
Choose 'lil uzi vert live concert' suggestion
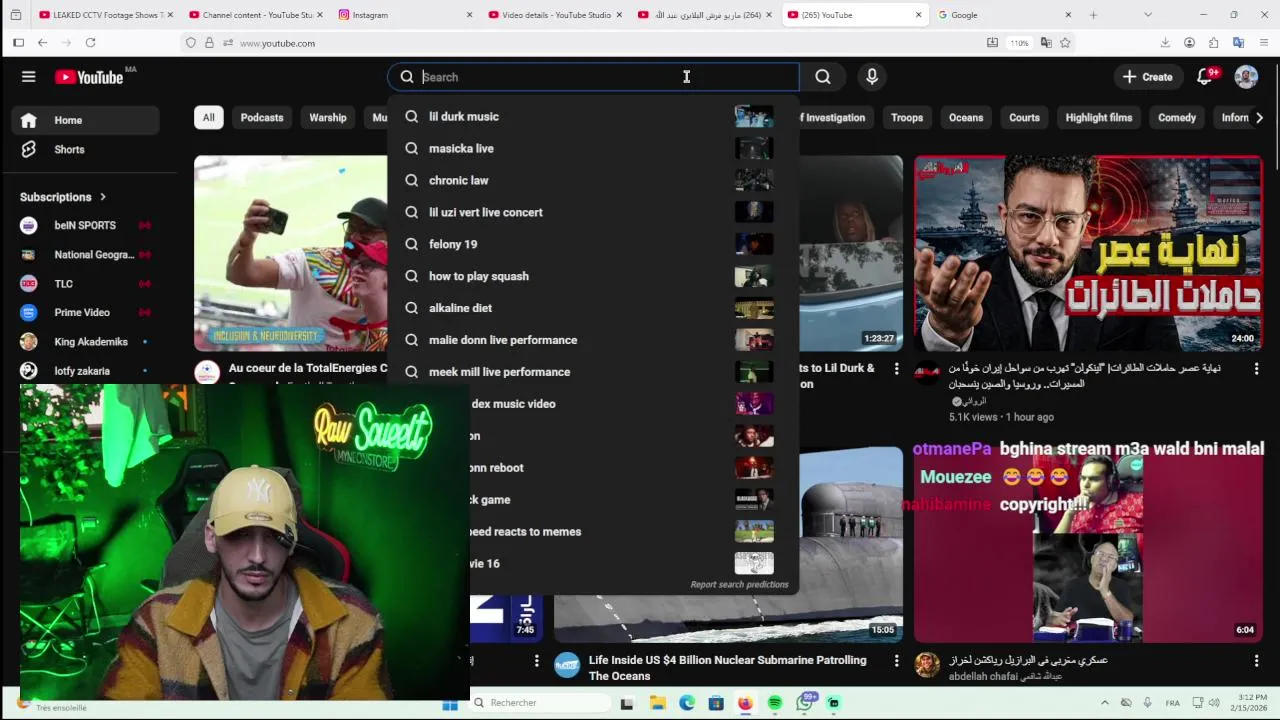click(x=593, y=212)
